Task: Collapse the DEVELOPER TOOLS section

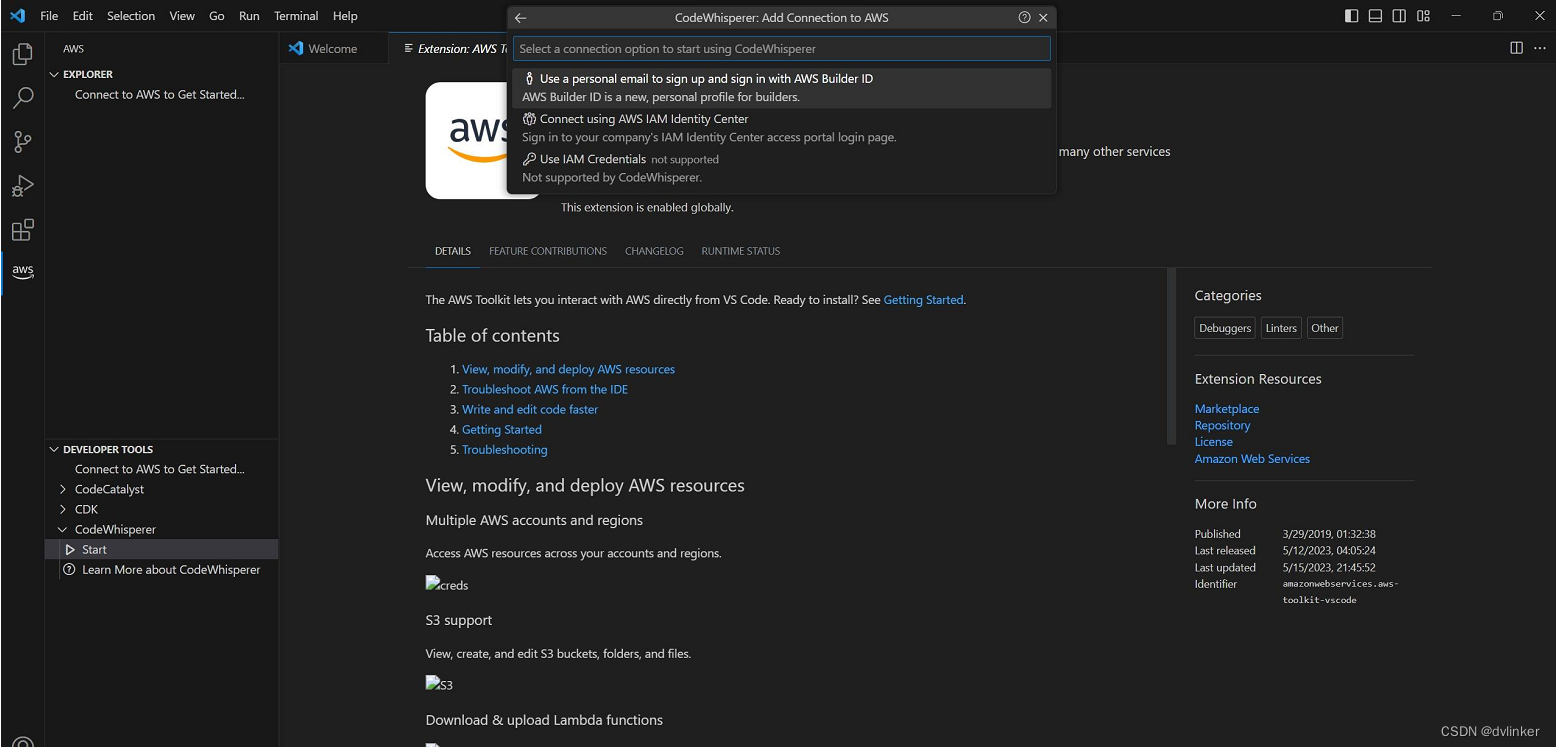Action: click(x=54, y=450)
